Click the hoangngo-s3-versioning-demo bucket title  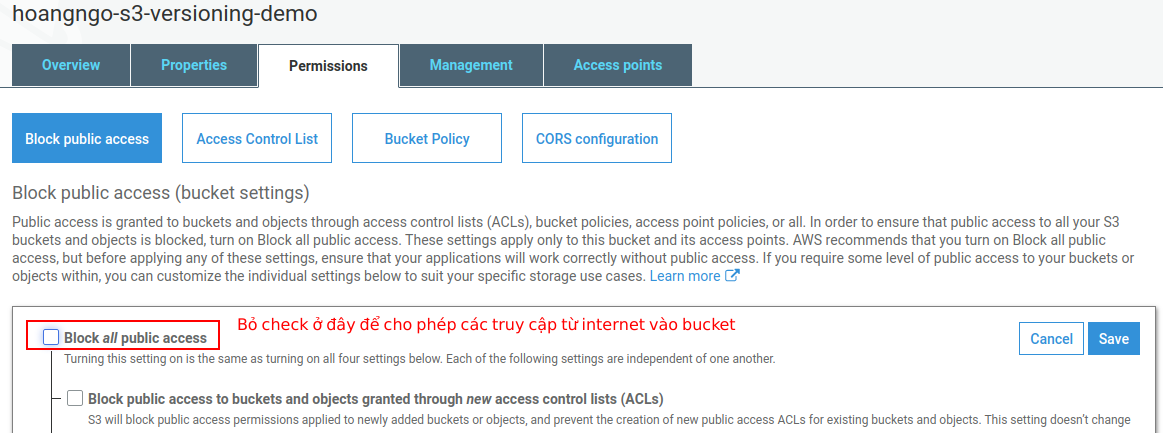point(165,15)
